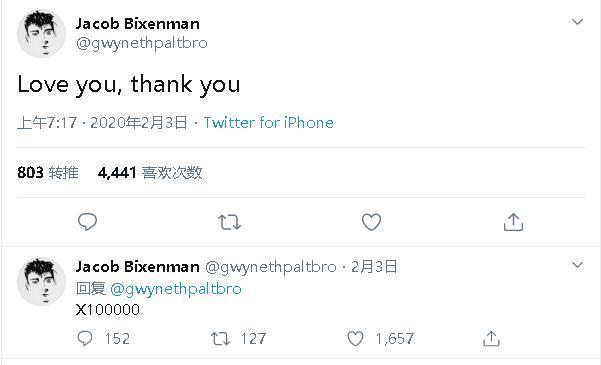The image size is (601, 365).
Task: Open the avatar beside the X100000 reply
Action: click(x=41, y=281)
